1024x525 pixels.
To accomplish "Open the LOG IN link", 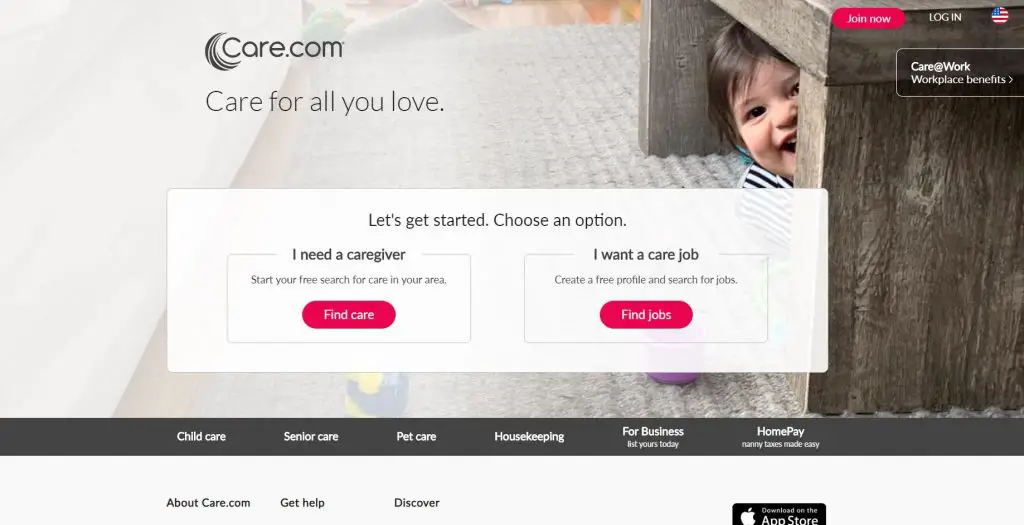I will 945,18.
